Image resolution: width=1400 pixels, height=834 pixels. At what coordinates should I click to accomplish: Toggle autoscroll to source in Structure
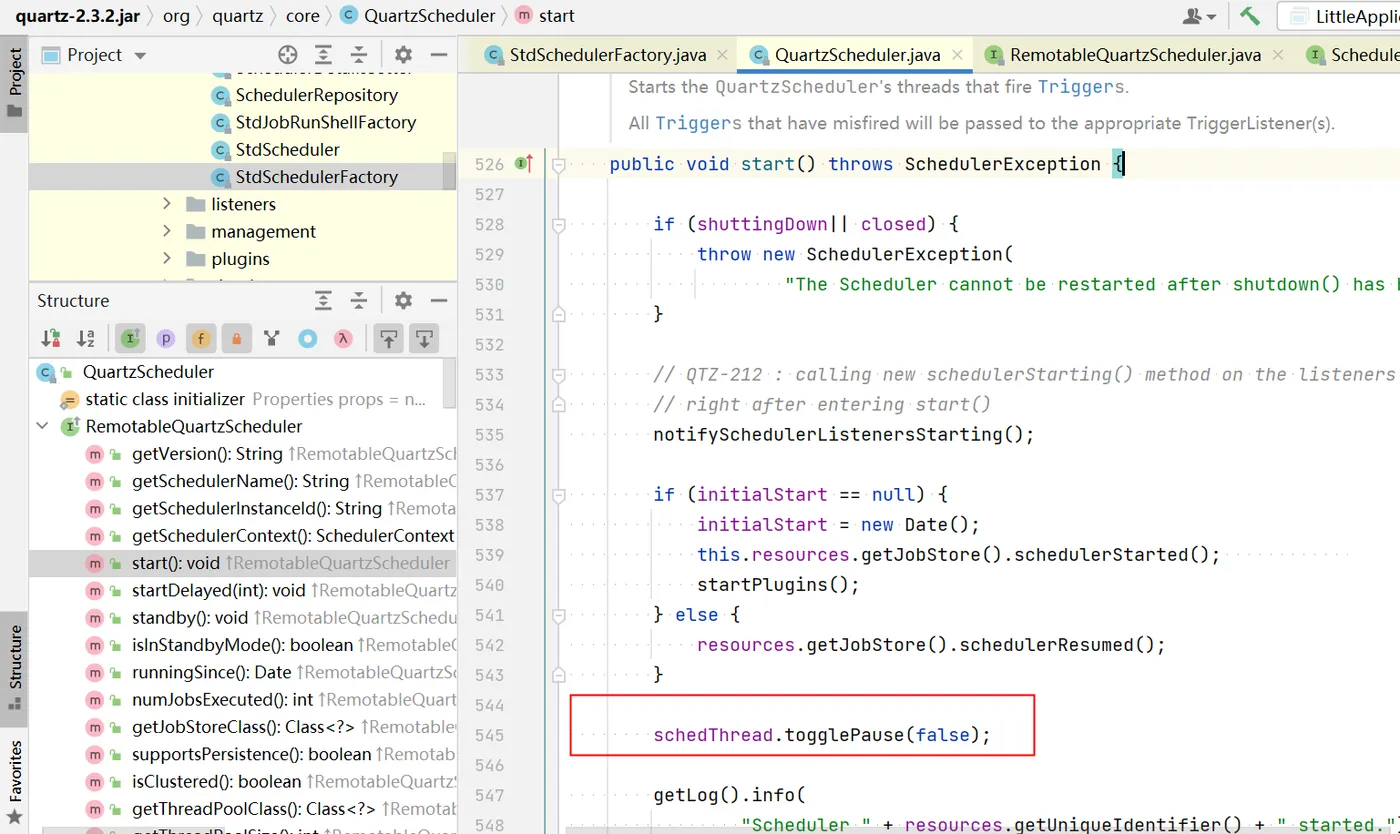(388, 339)
